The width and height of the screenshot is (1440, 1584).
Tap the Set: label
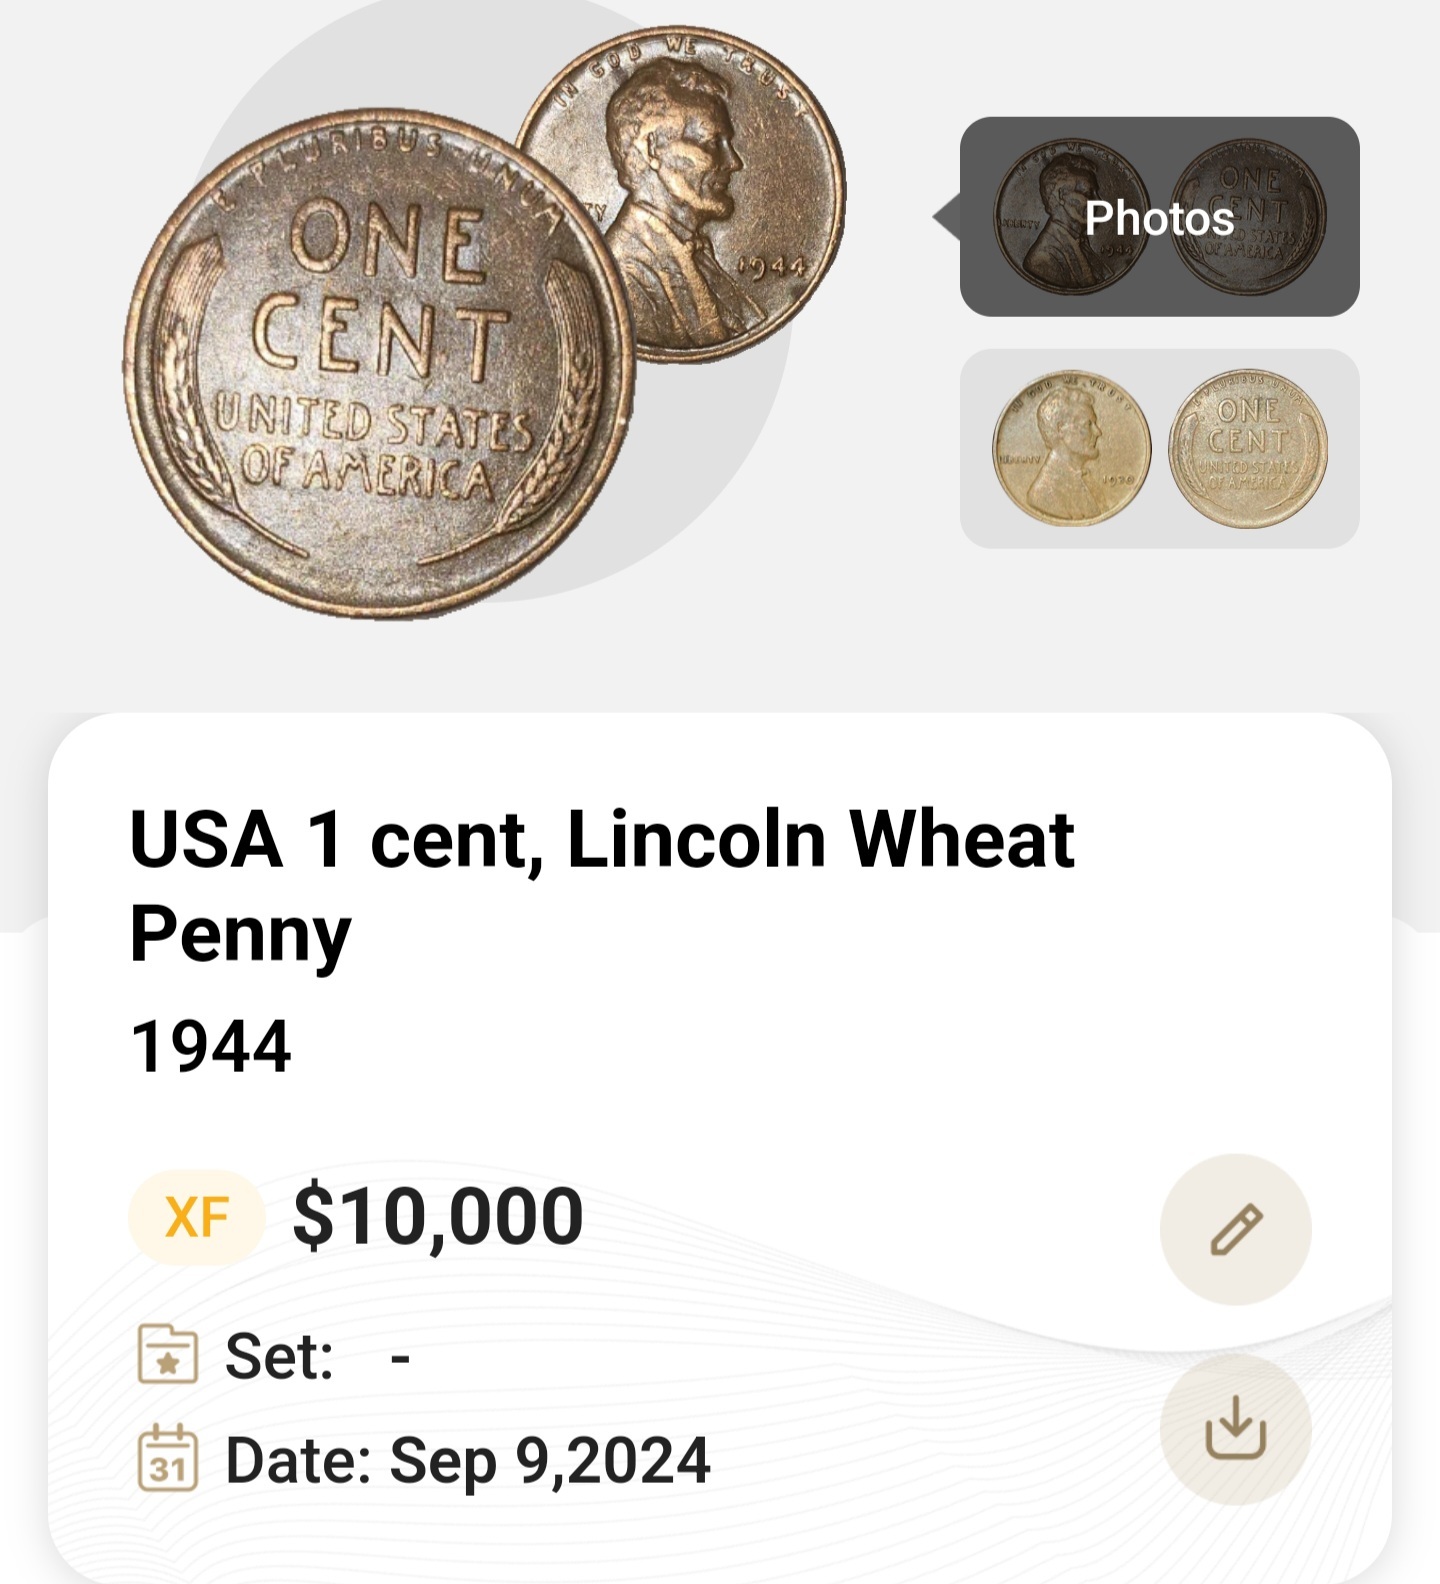[x=279, y=1356]
